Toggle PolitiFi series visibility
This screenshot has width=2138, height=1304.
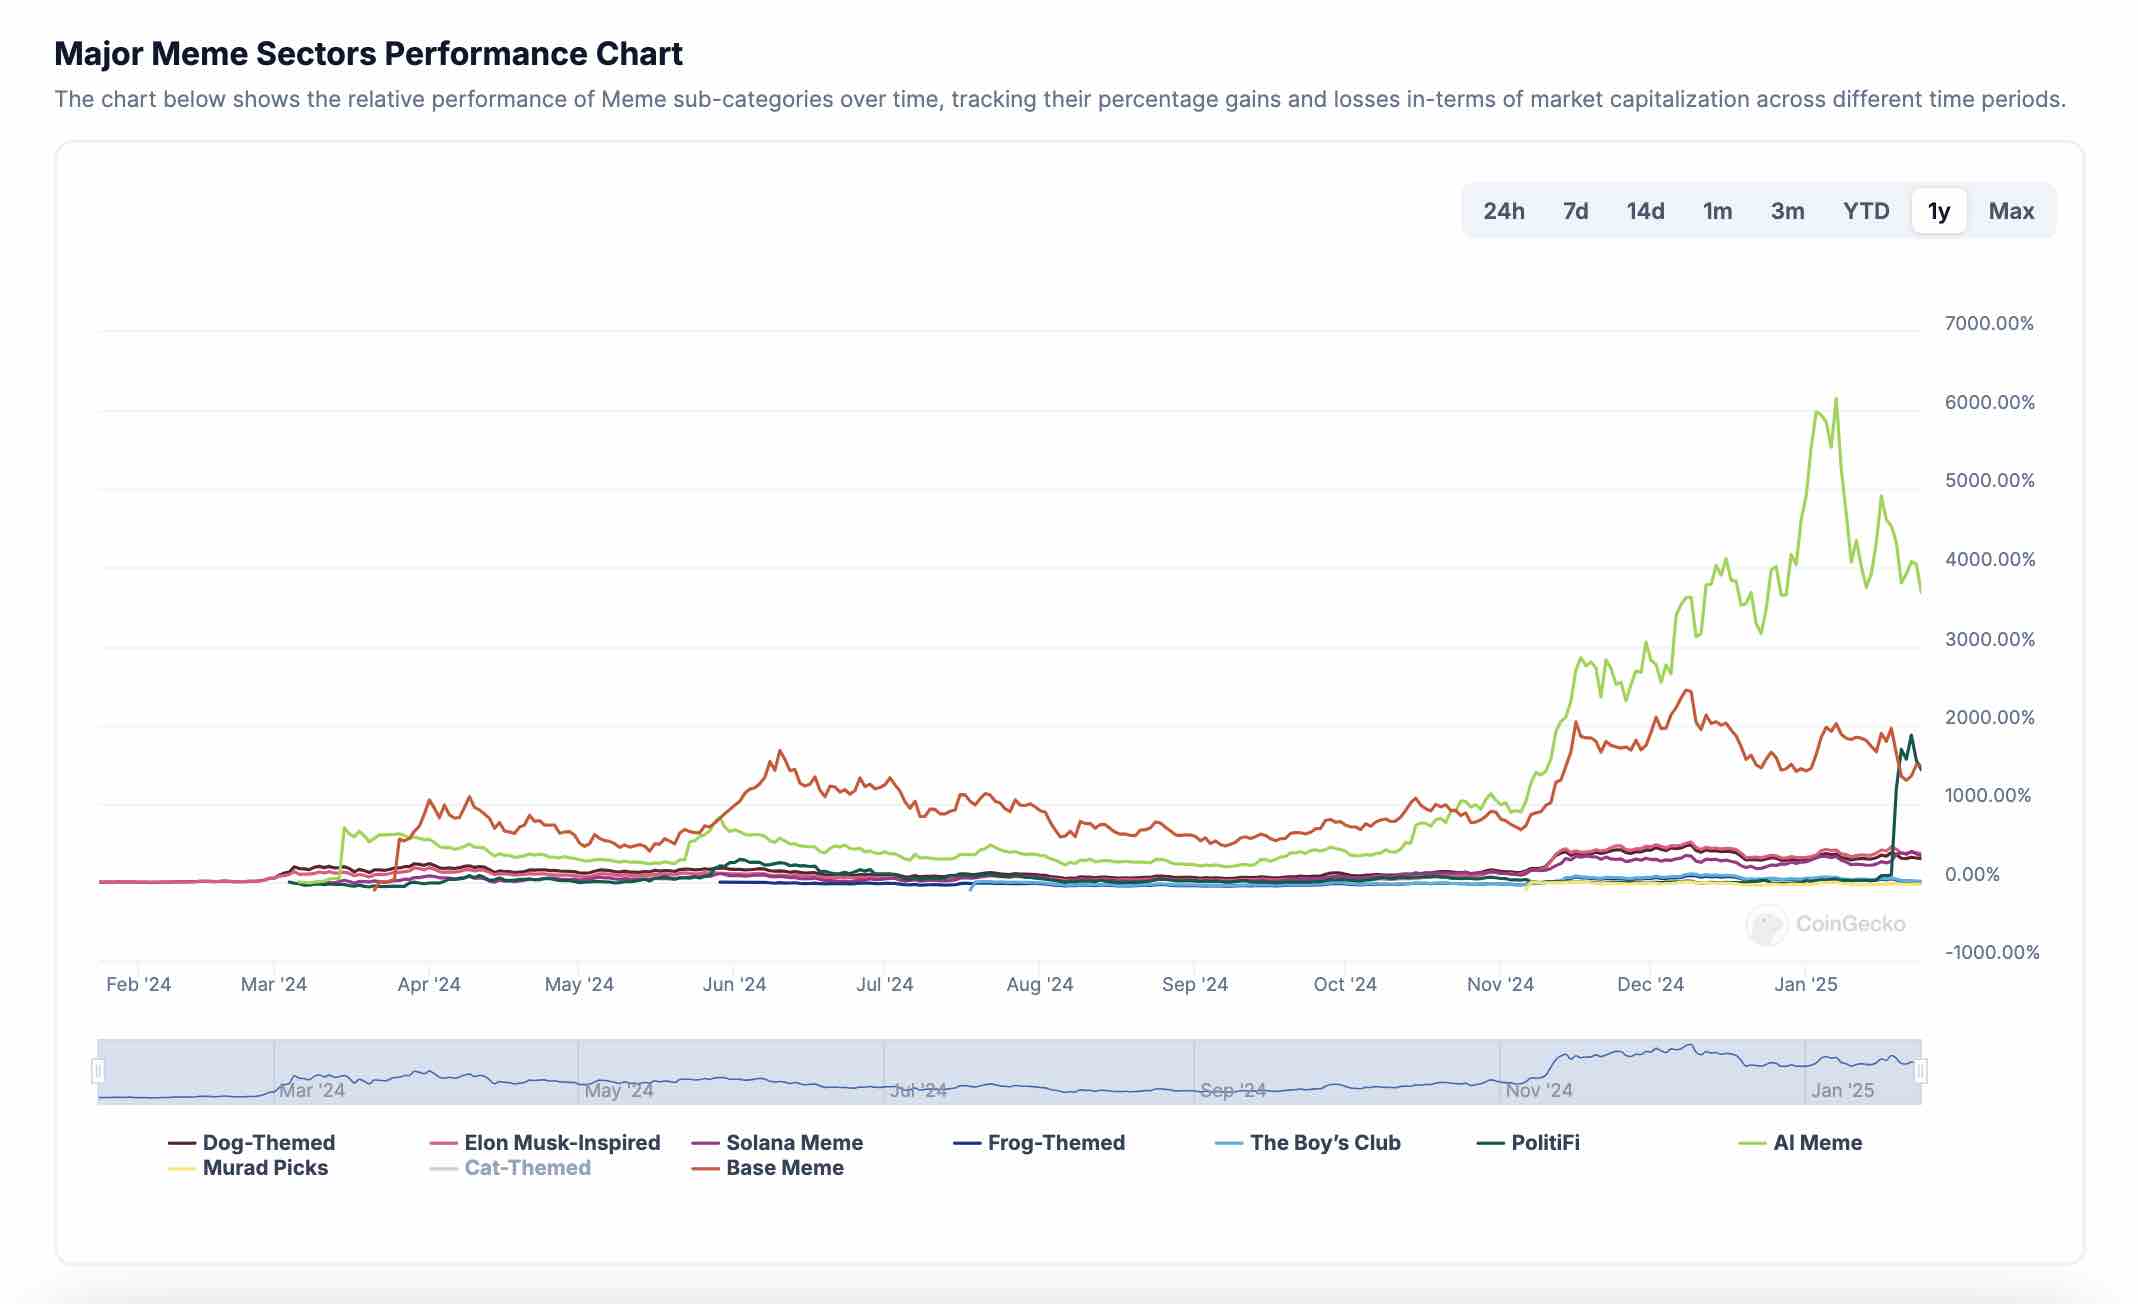1528,1142
